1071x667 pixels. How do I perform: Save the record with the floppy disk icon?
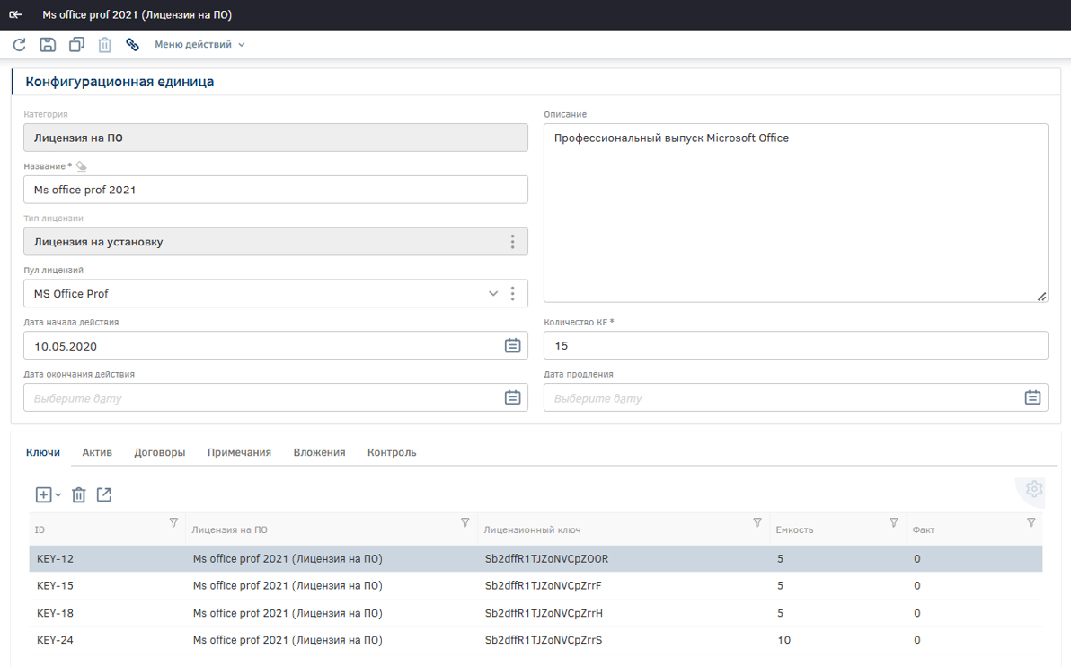pyautogui.click(x=47, y=44)
